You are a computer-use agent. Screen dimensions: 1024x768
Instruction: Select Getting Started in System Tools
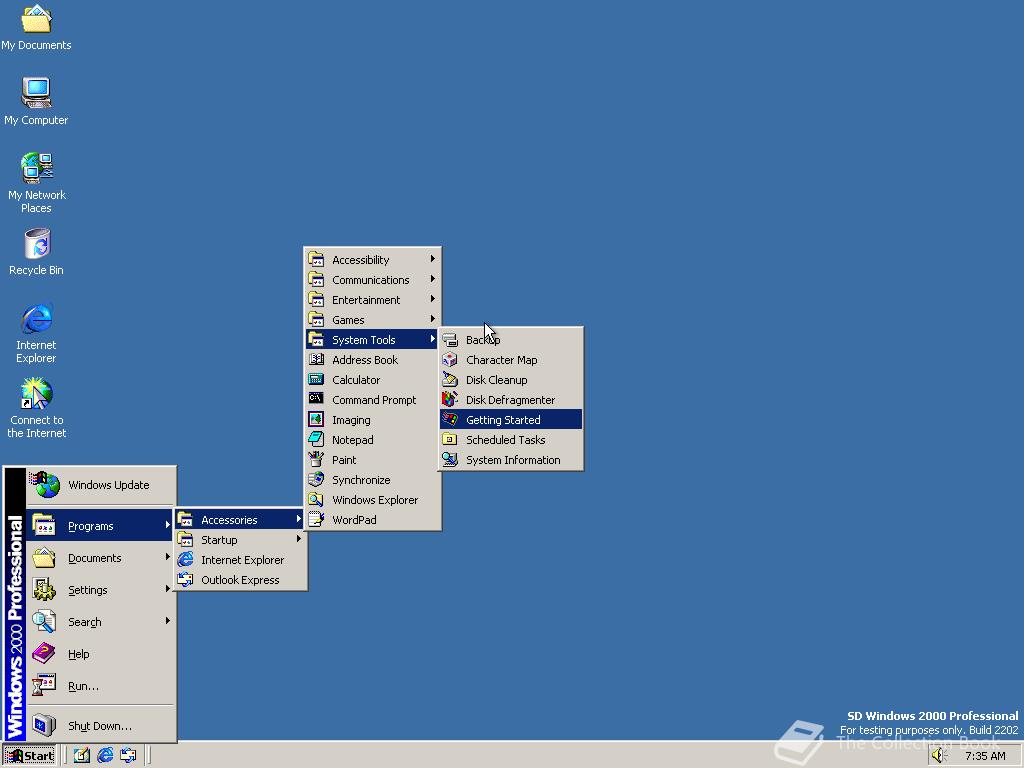511,420
